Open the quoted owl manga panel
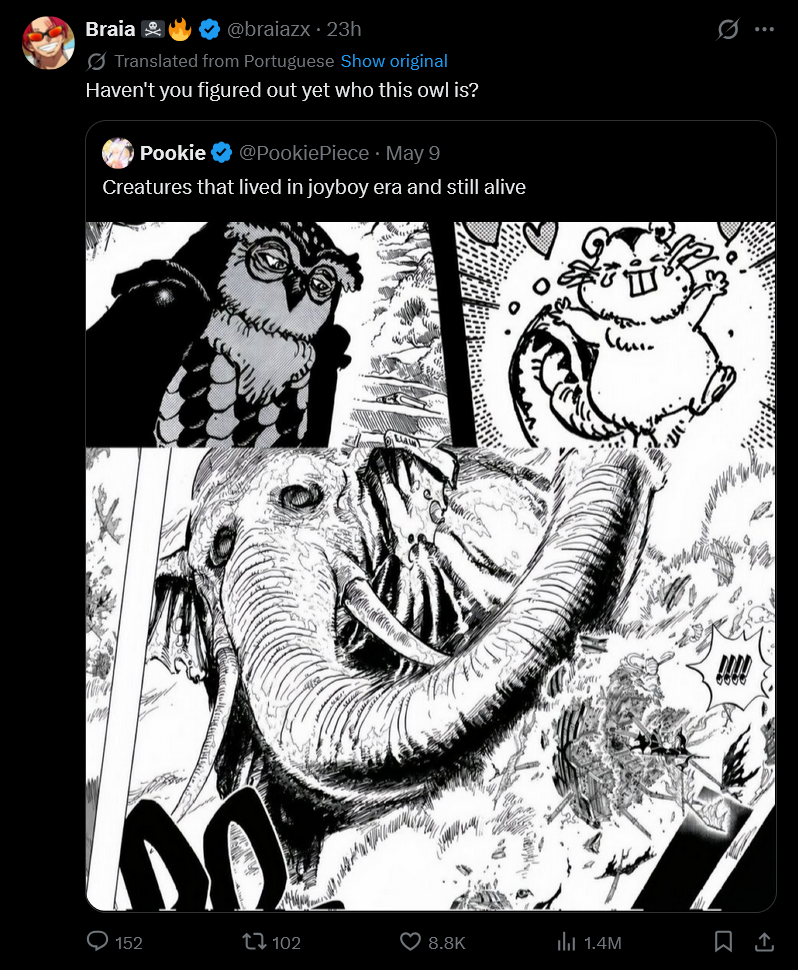The image size is (798, 970). click(268, 334)
